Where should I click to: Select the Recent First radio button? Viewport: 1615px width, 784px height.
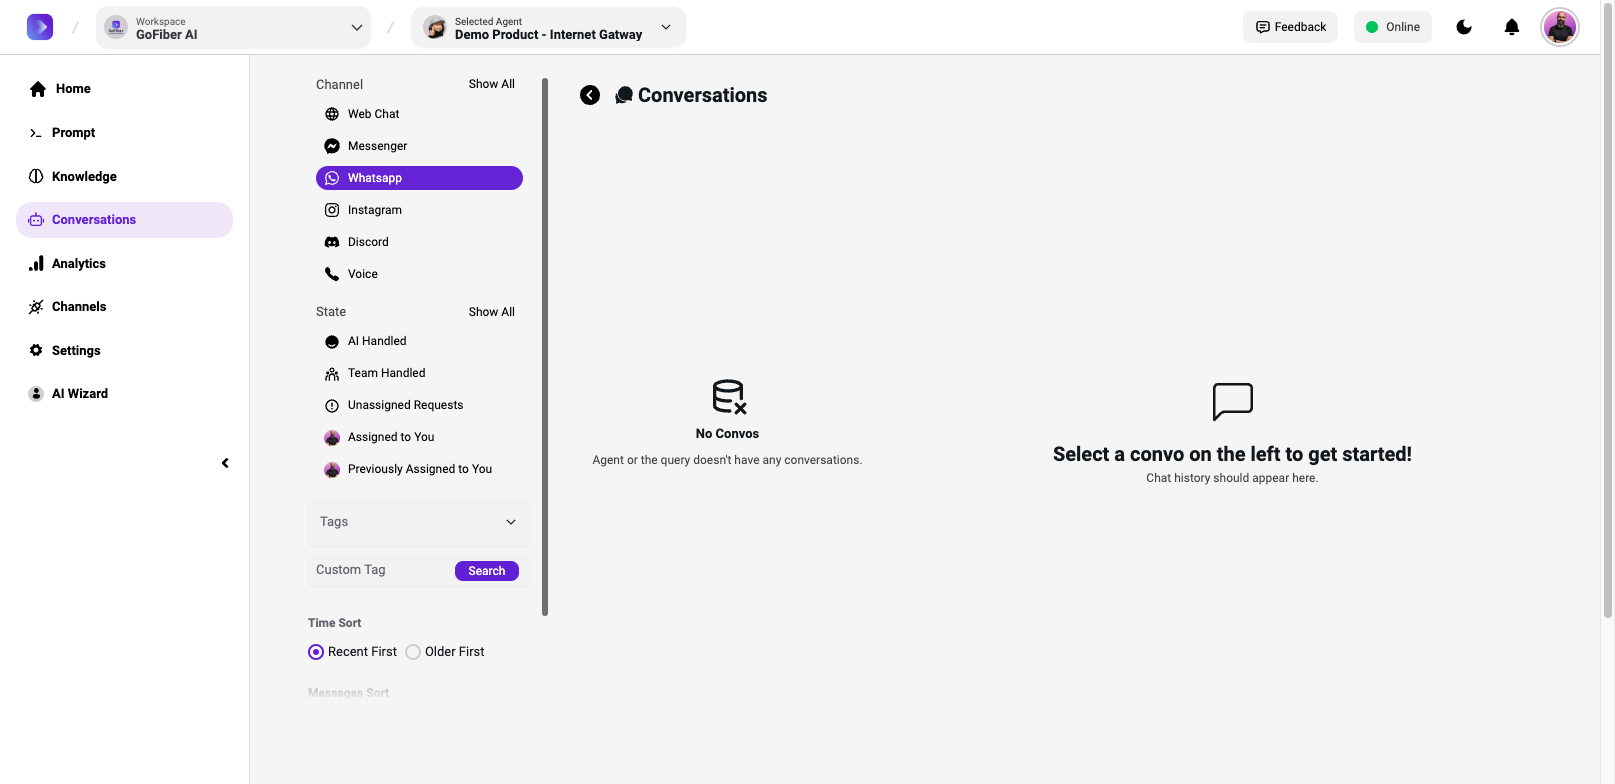(x=316, y=652)
